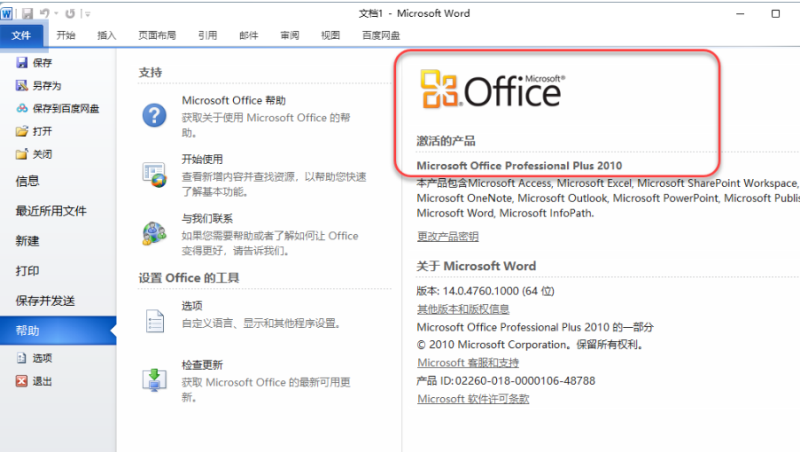Click the 关闭 folder icon in sidebar
The image size is (800, 452).
pyautogui.click(x=21, y=154)
